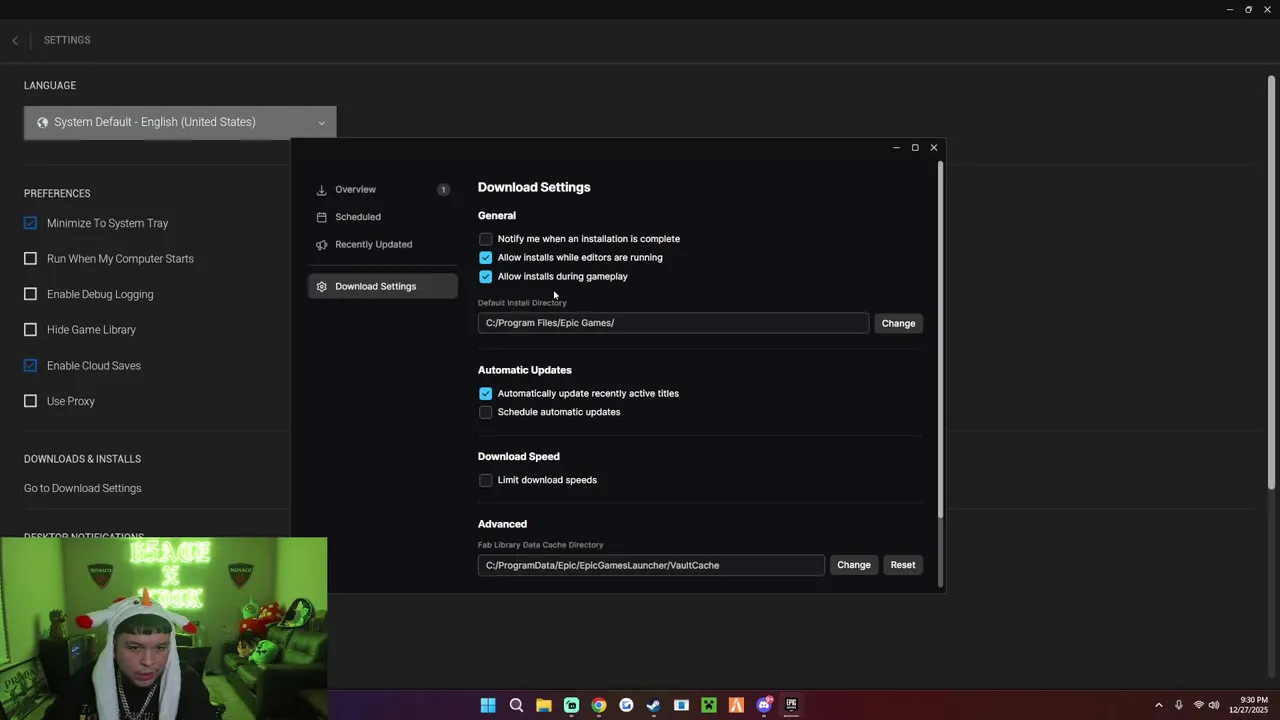Enable Run When My Computer Starts
Viewport: 1280px width, 720px height.
coord(30,259)
